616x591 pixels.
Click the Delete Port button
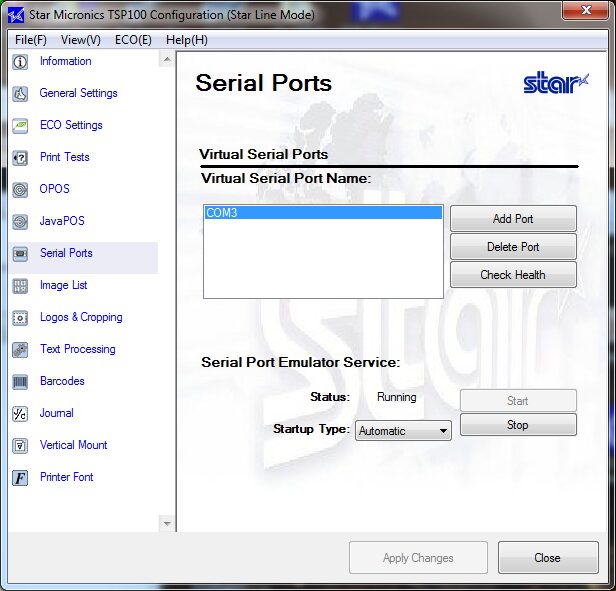[513, 247]
